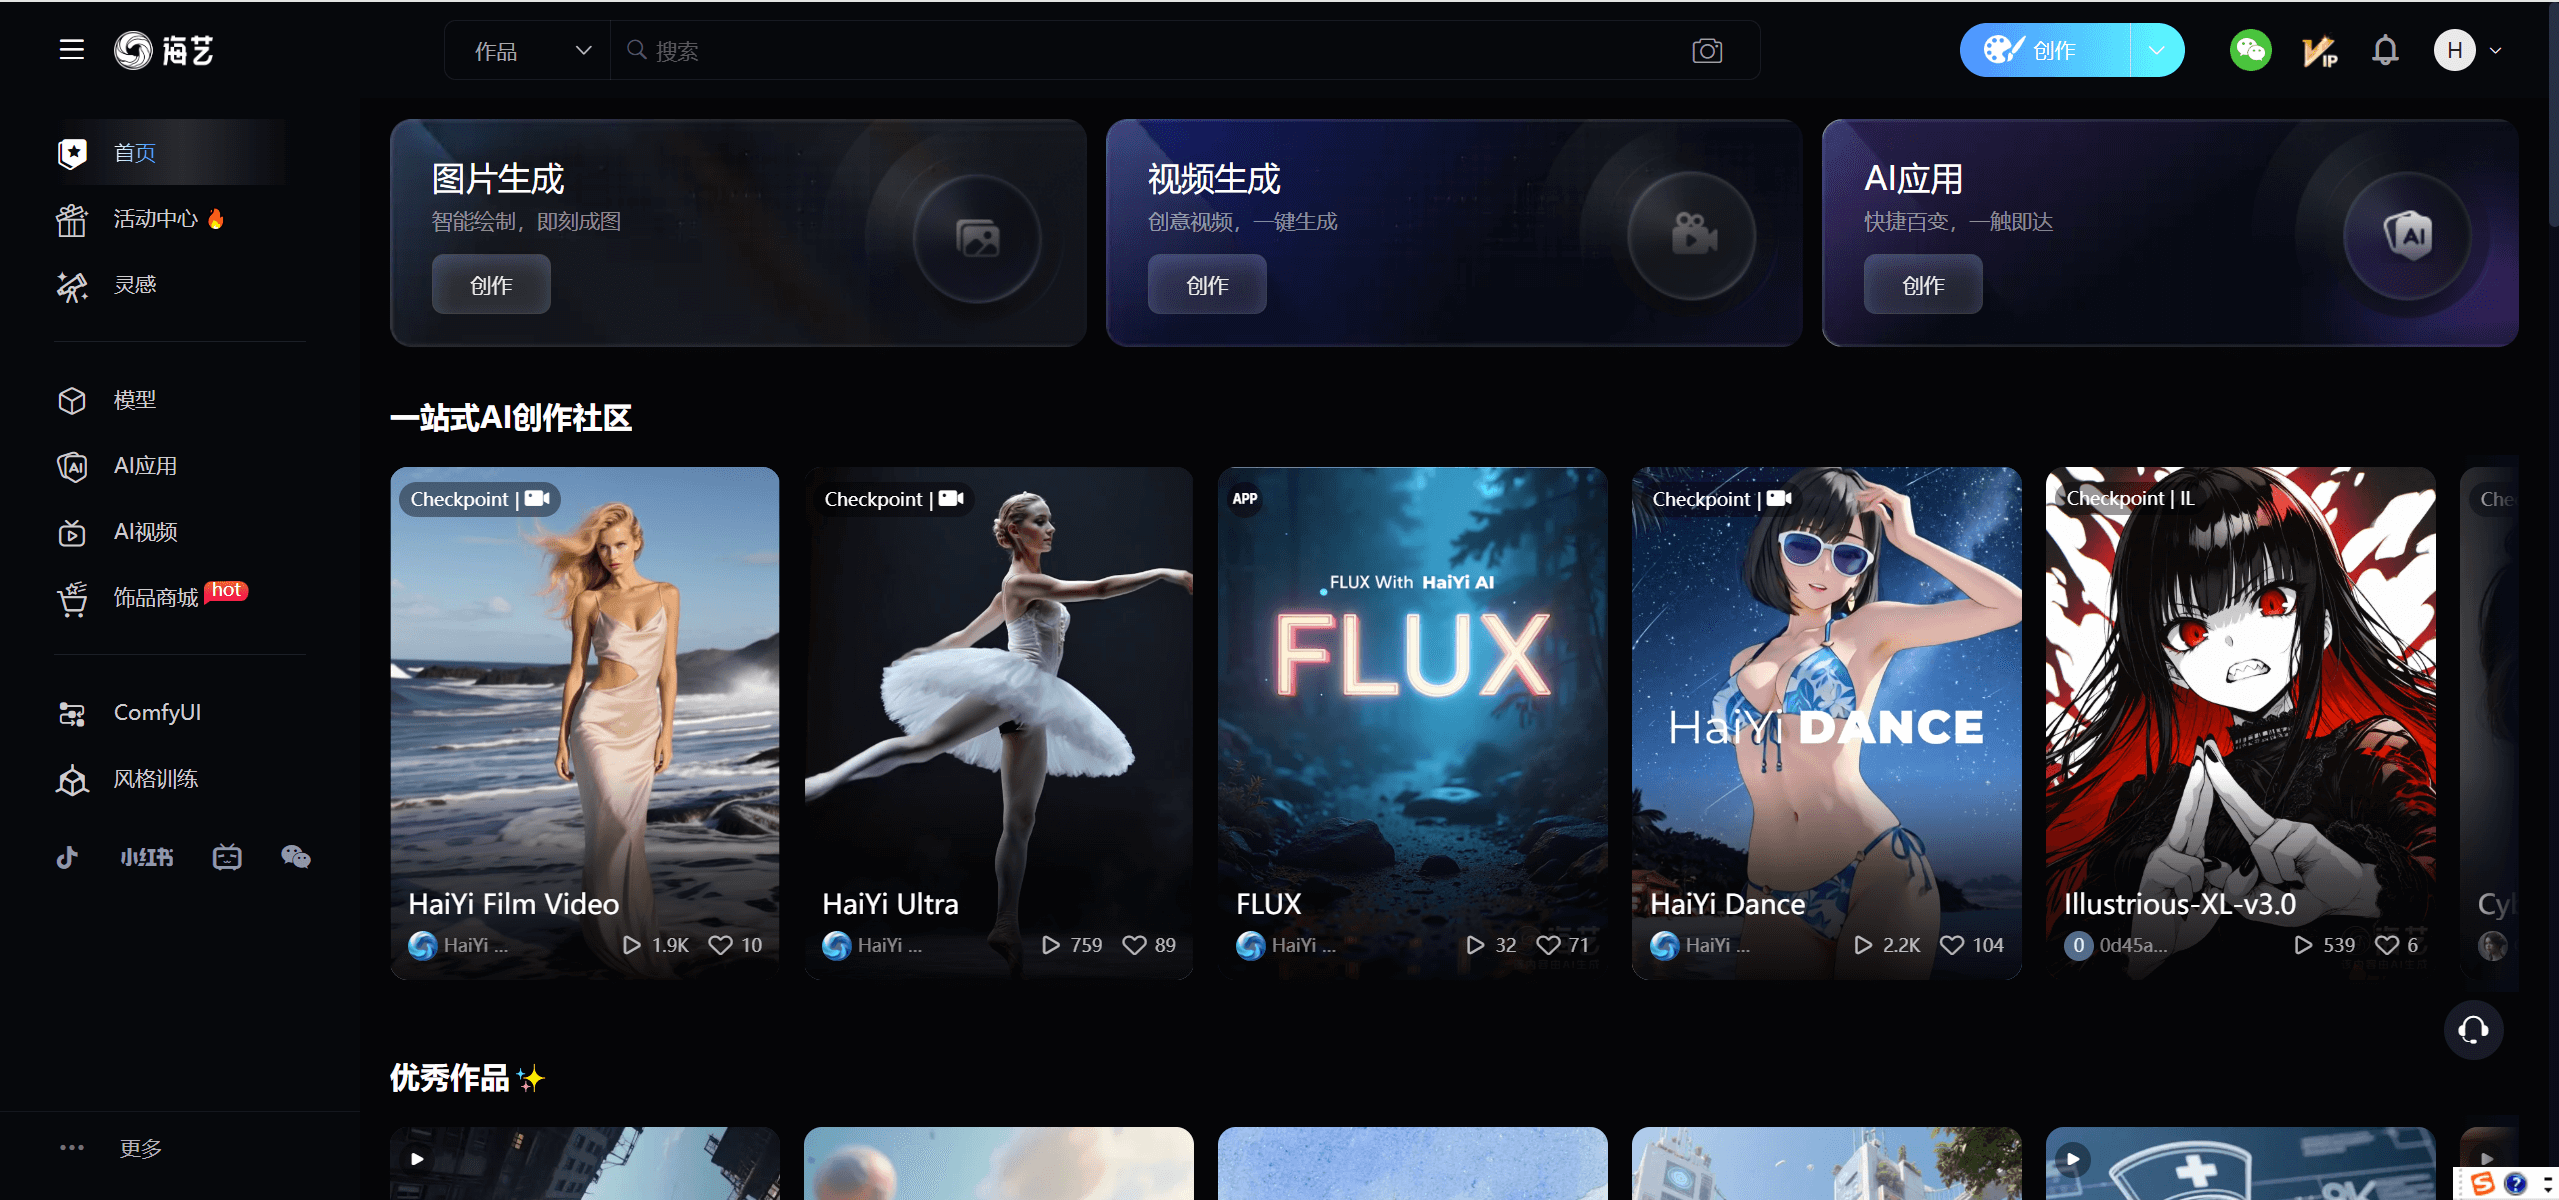The image size is (2559, 1200).
Task: Open the Illustrious-XL-v3.0 model card
Action: pos(2241,722)
